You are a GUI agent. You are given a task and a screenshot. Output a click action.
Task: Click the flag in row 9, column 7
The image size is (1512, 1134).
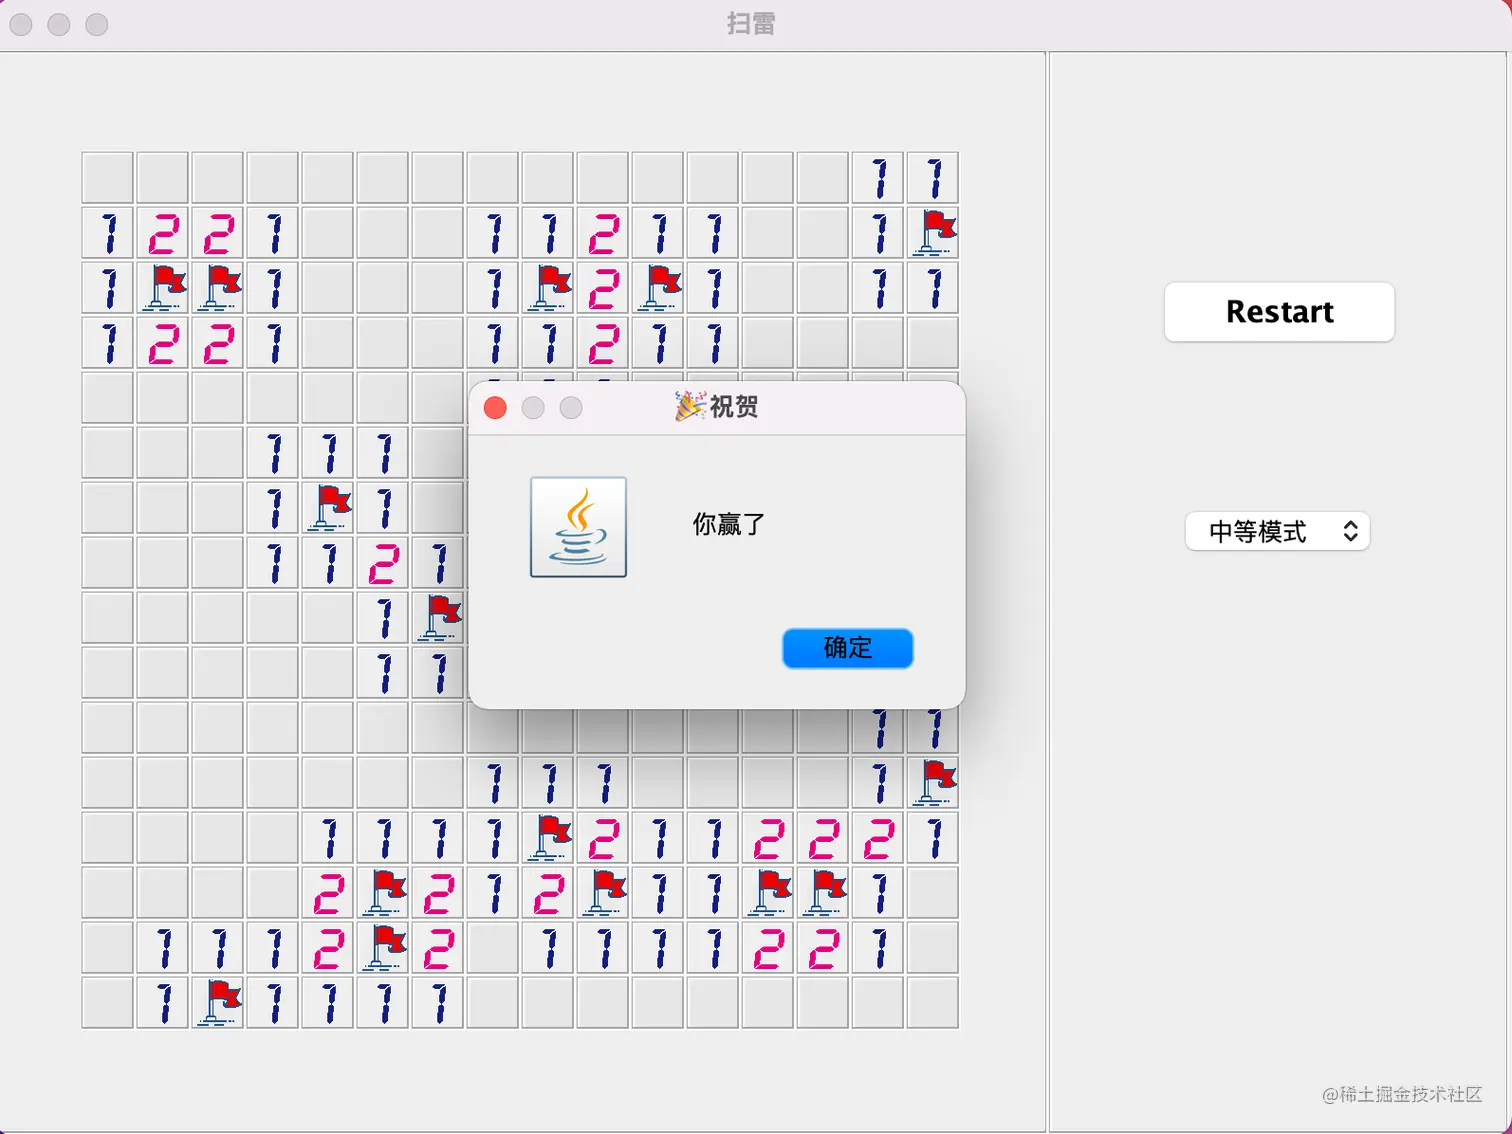click(x=438, y=618)
